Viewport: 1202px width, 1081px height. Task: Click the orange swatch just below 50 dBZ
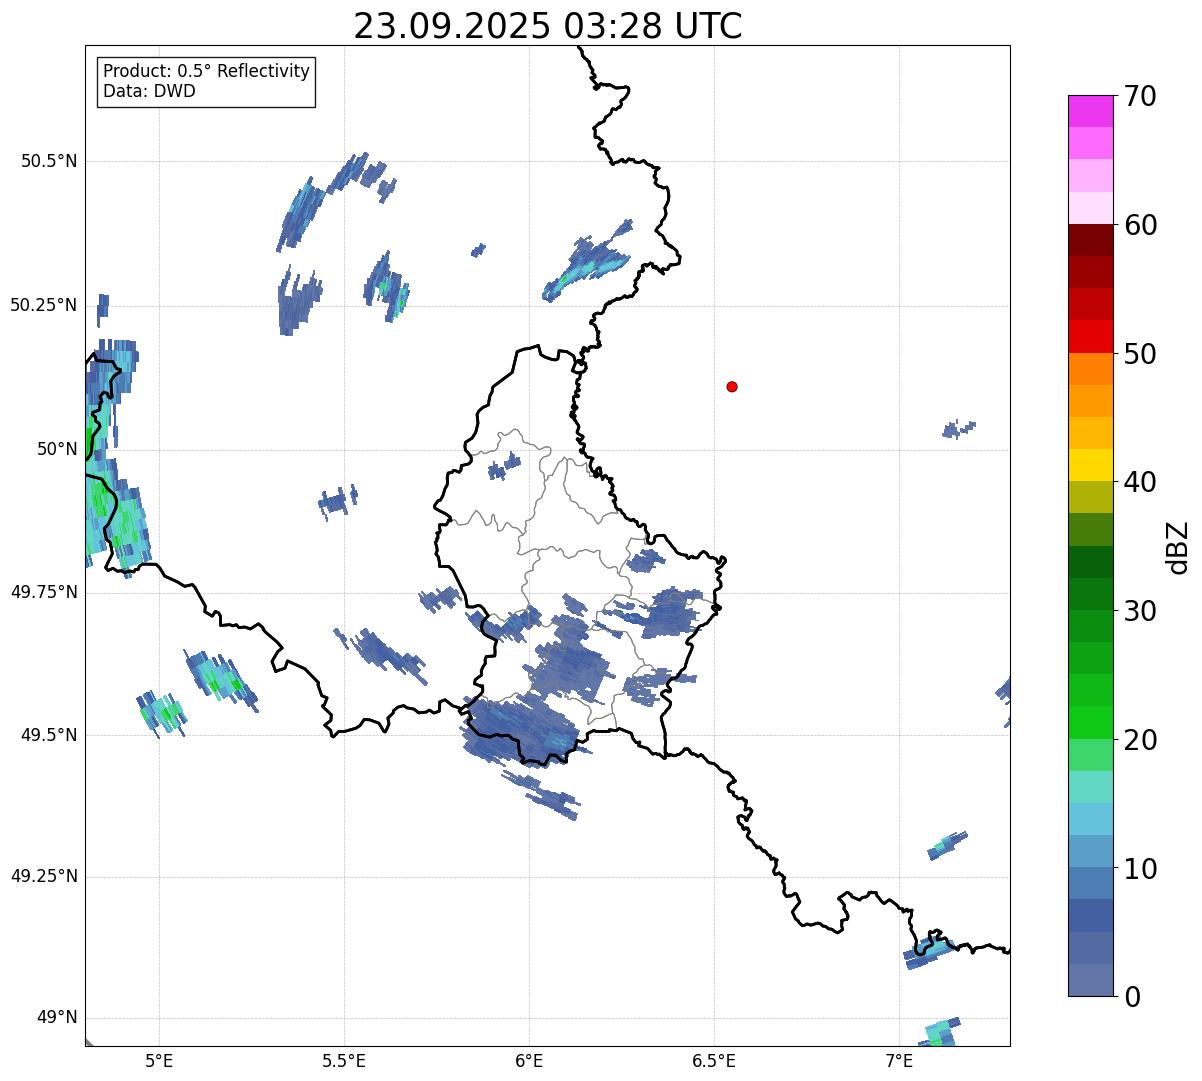(1091, 369)
